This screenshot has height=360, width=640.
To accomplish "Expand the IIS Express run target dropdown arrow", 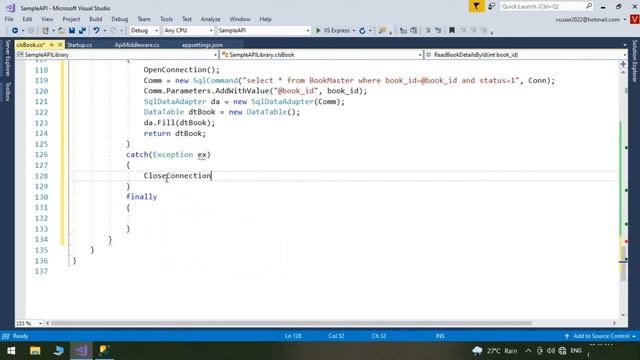I will (x=353, y=31).
